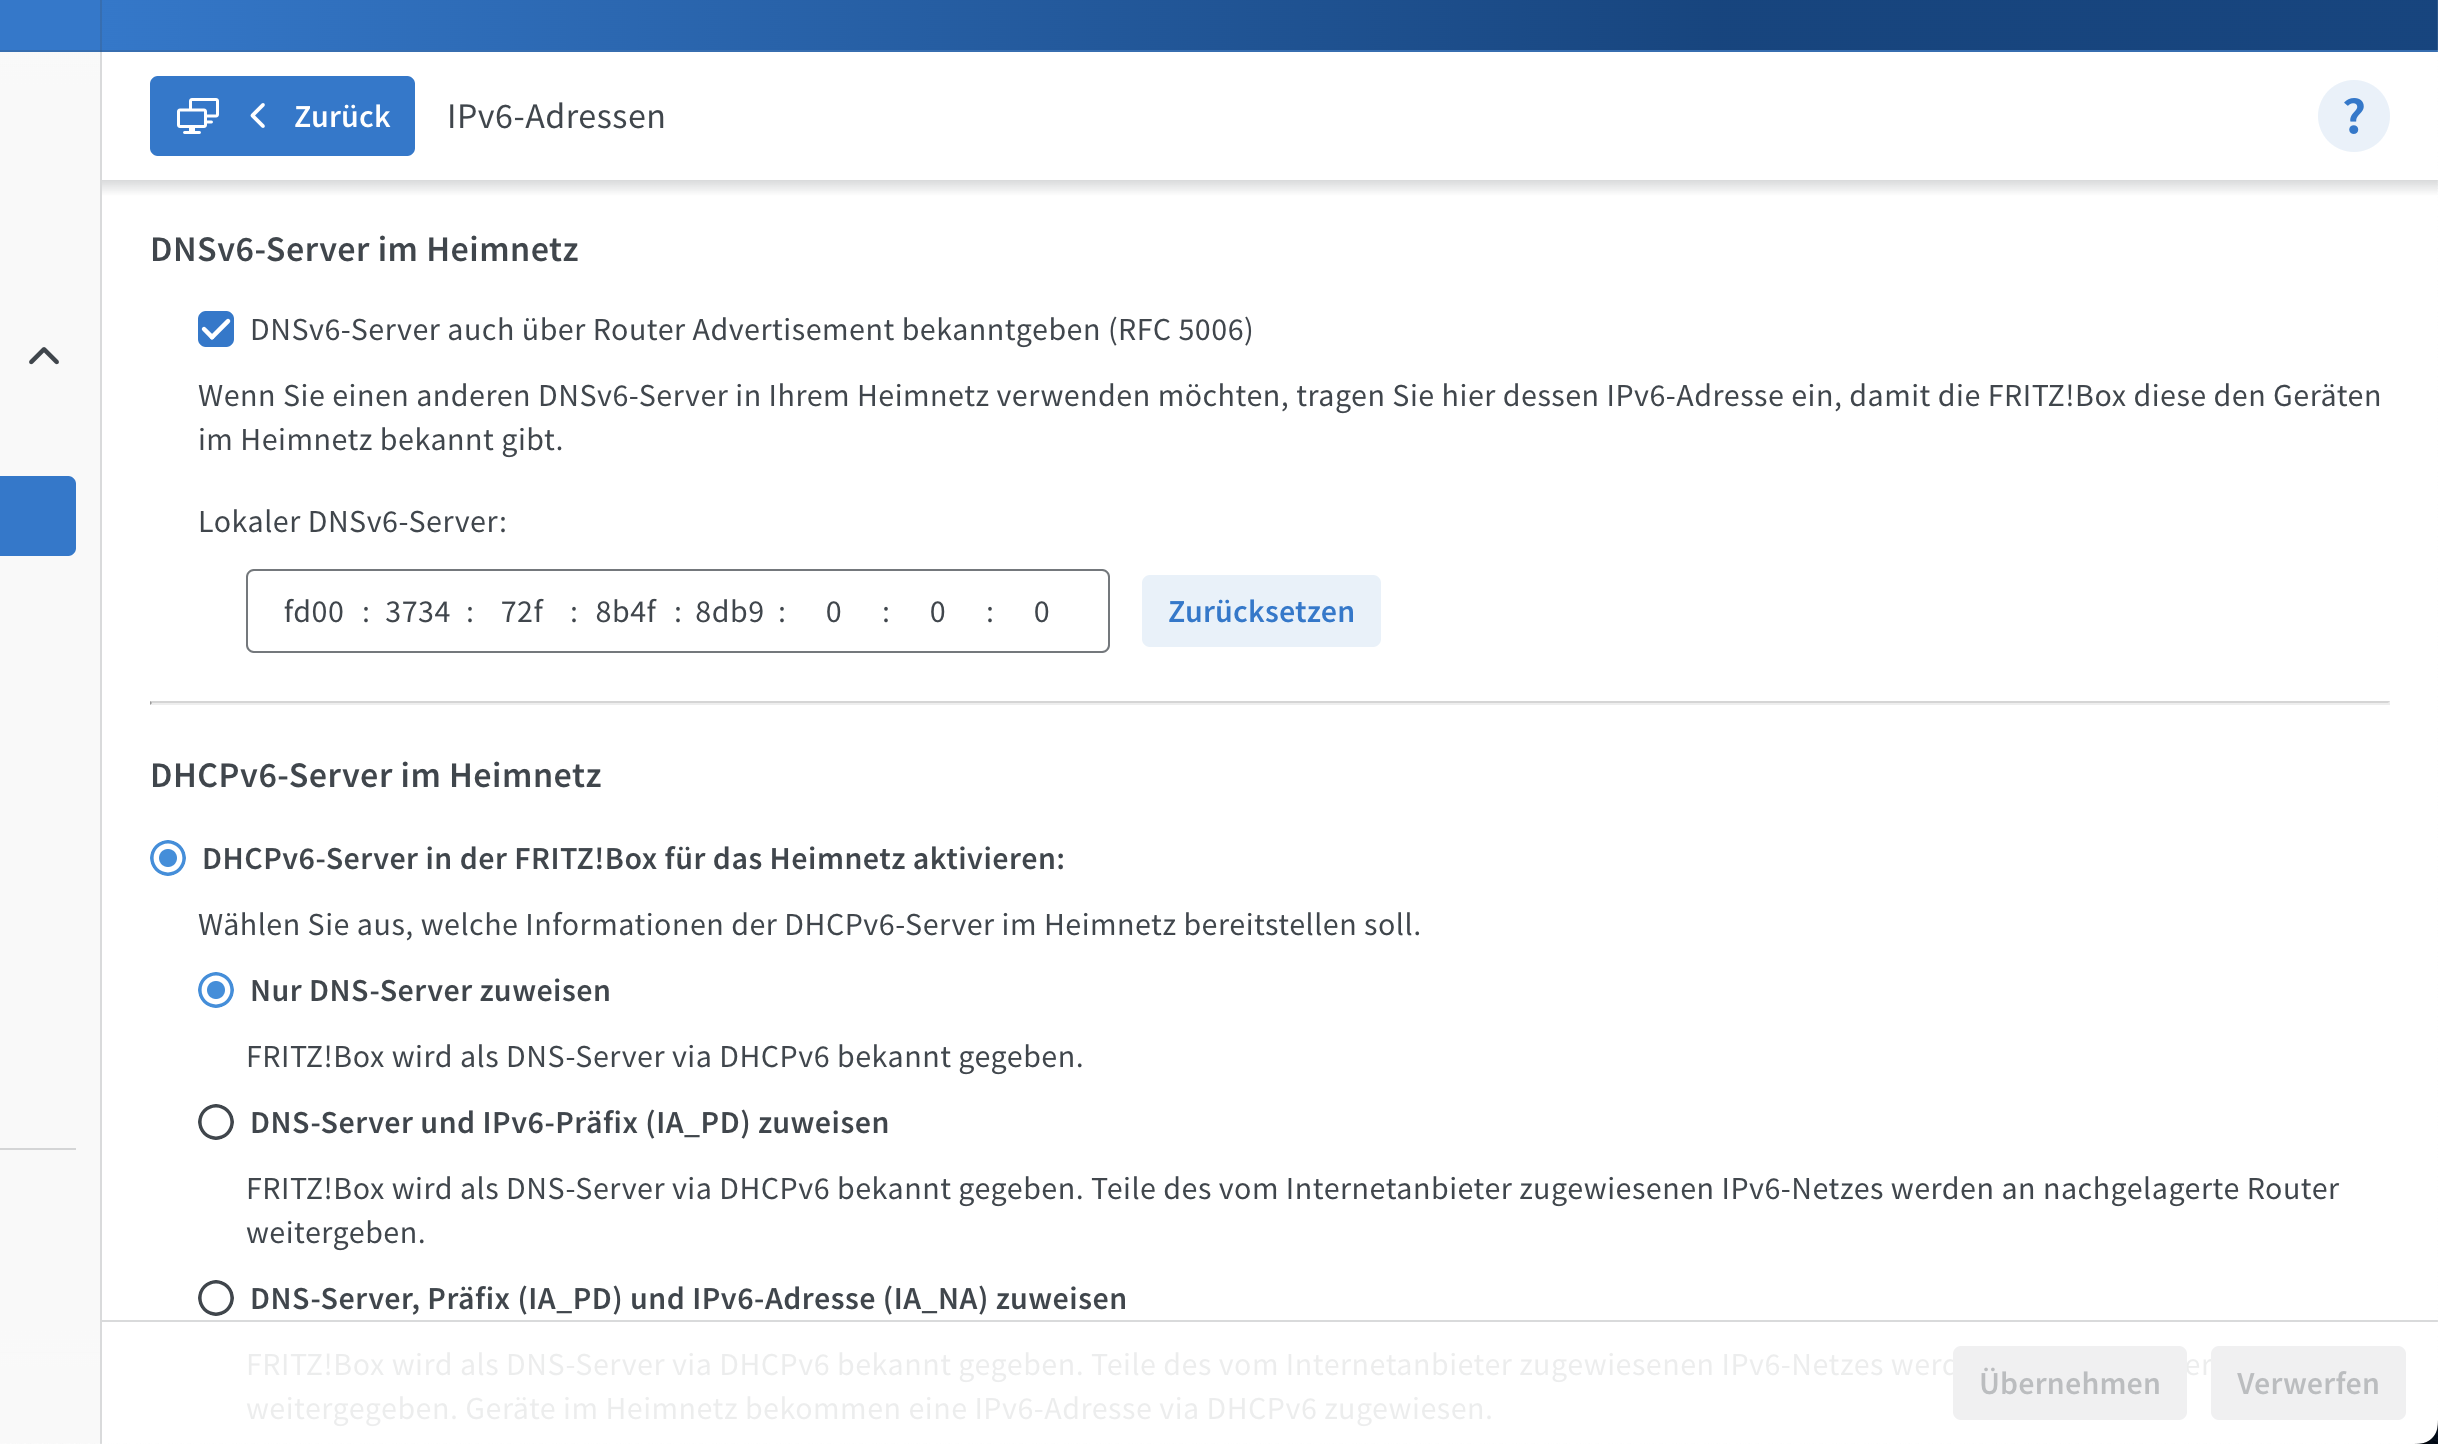Click the Übernehmen button
2438x1444 pixels.
point(2069,1383)
